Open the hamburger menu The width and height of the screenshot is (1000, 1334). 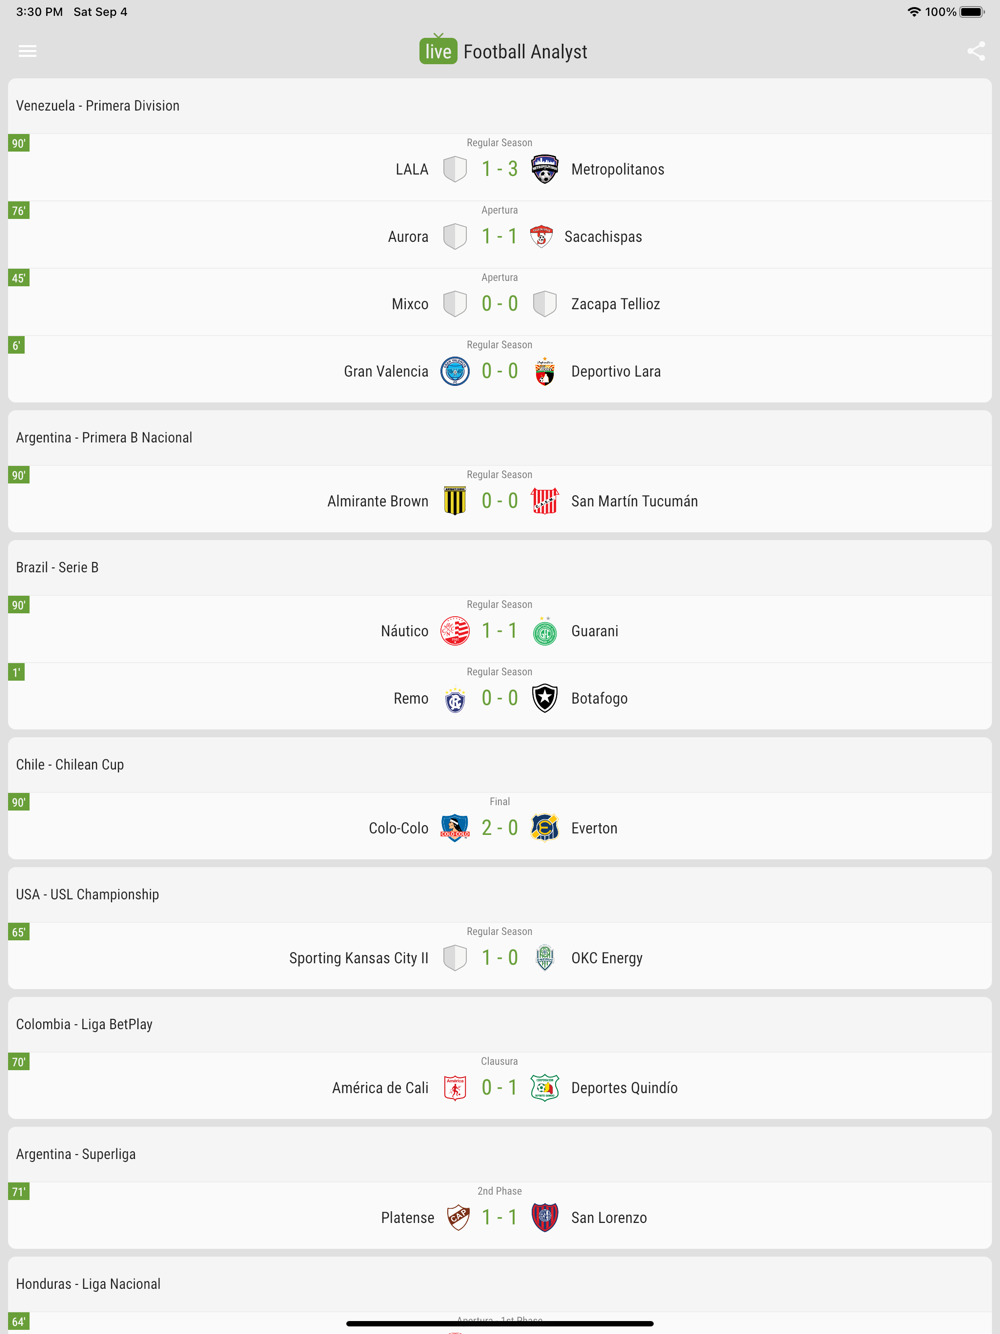click(x=27, y=51)
